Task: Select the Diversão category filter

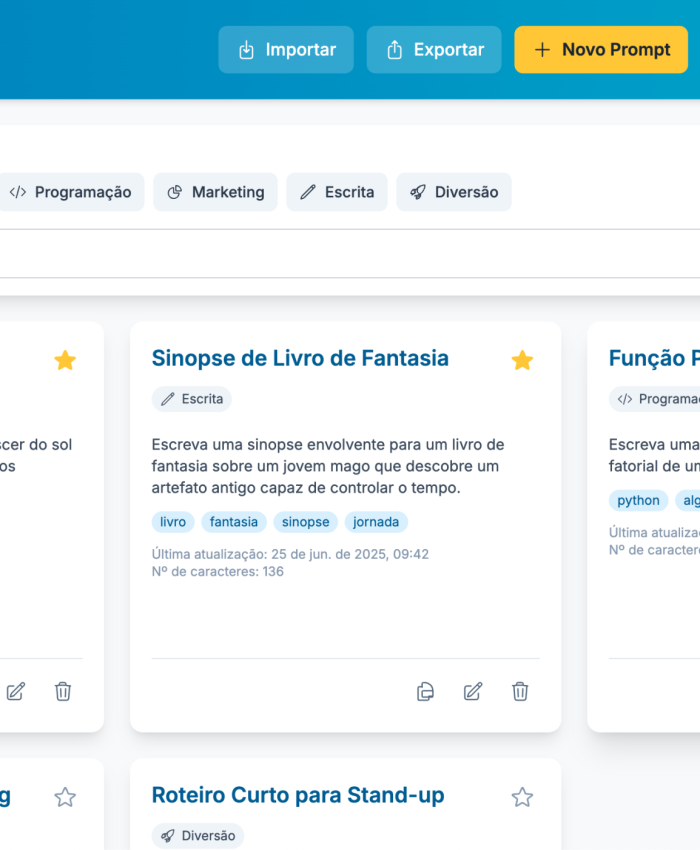Action: coord(454,192)
